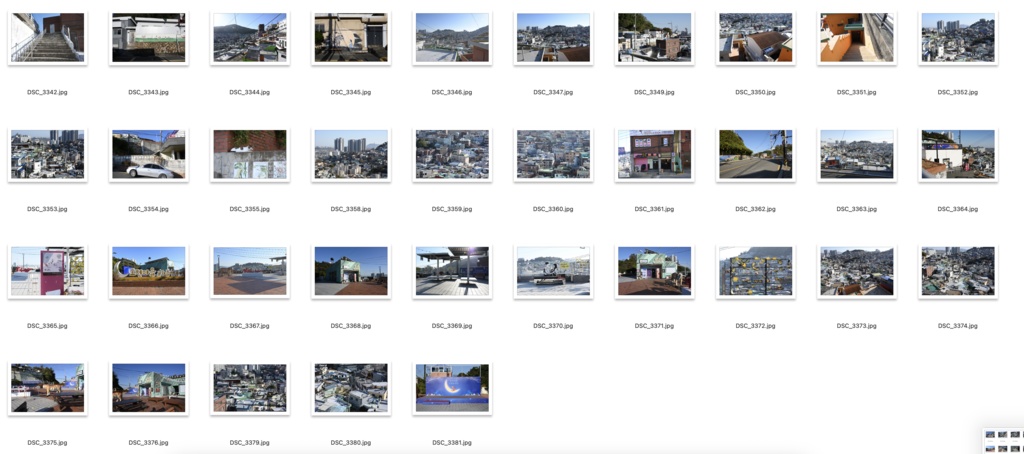This screenshot has height=454, width=1024.
Task: Click the filename label DSC_3381.jpg
Action: 452,442
